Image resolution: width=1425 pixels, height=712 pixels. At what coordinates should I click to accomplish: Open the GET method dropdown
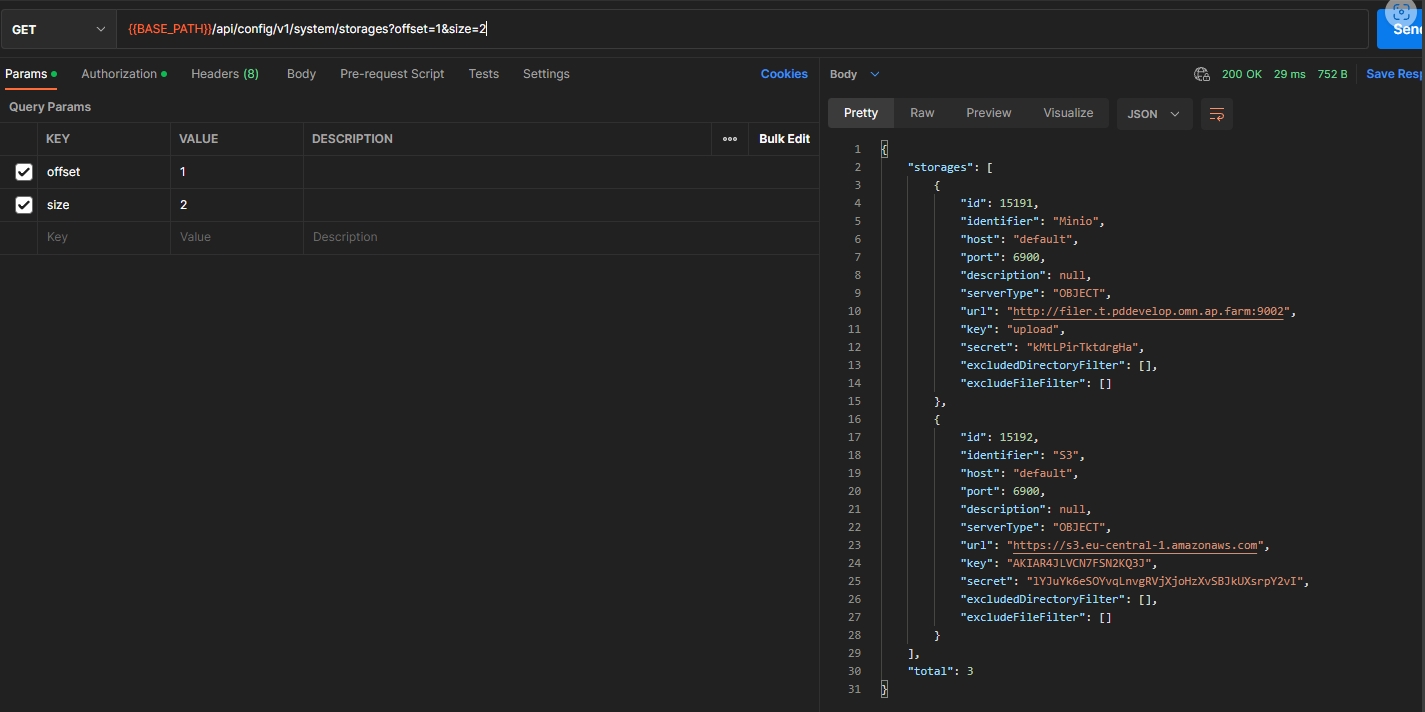click(x=58, y=30)
